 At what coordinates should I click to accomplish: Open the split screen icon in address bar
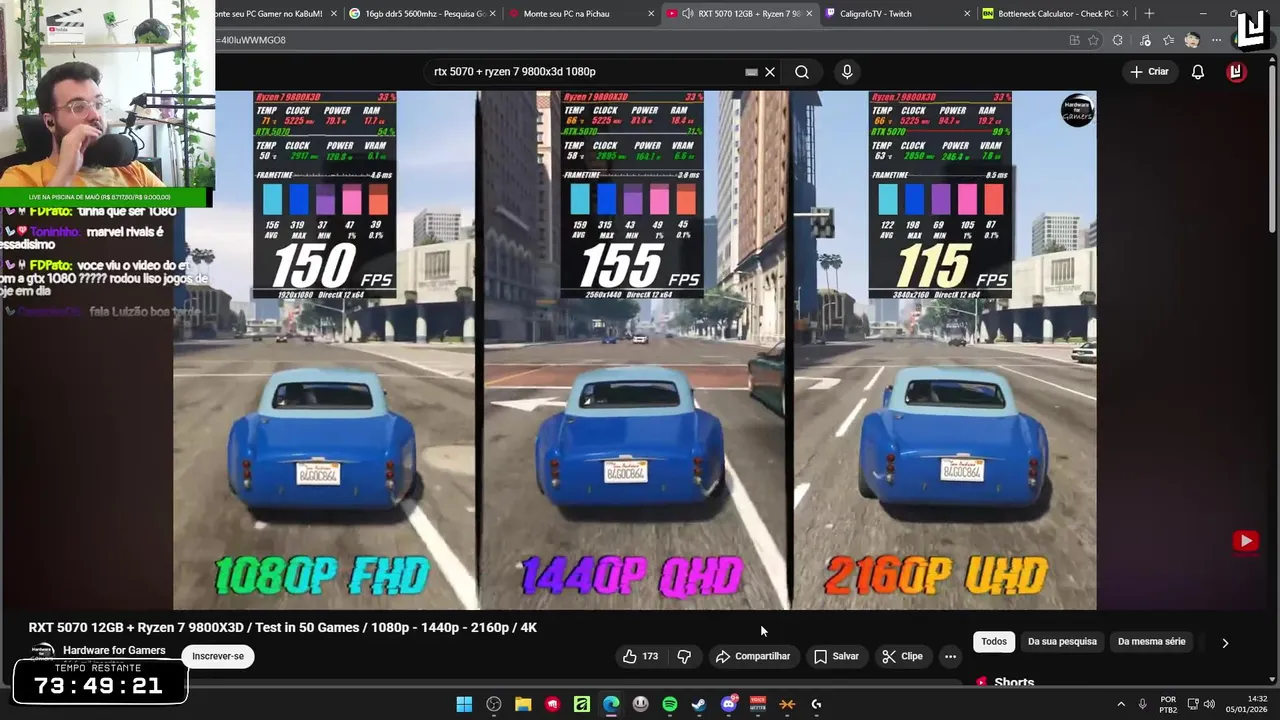point(1074,40)
